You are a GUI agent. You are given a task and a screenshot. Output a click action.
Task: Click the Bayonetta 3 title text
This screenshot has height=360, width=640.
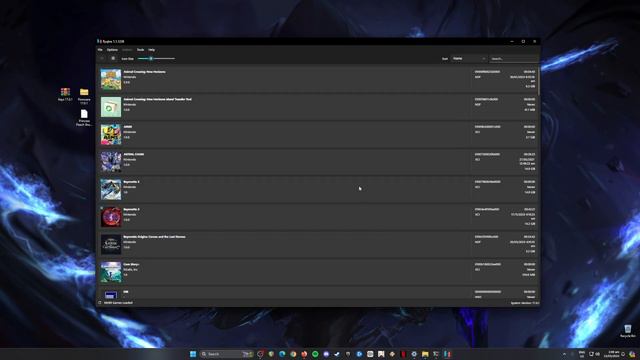pyautogui.click(x=131, y=209)
